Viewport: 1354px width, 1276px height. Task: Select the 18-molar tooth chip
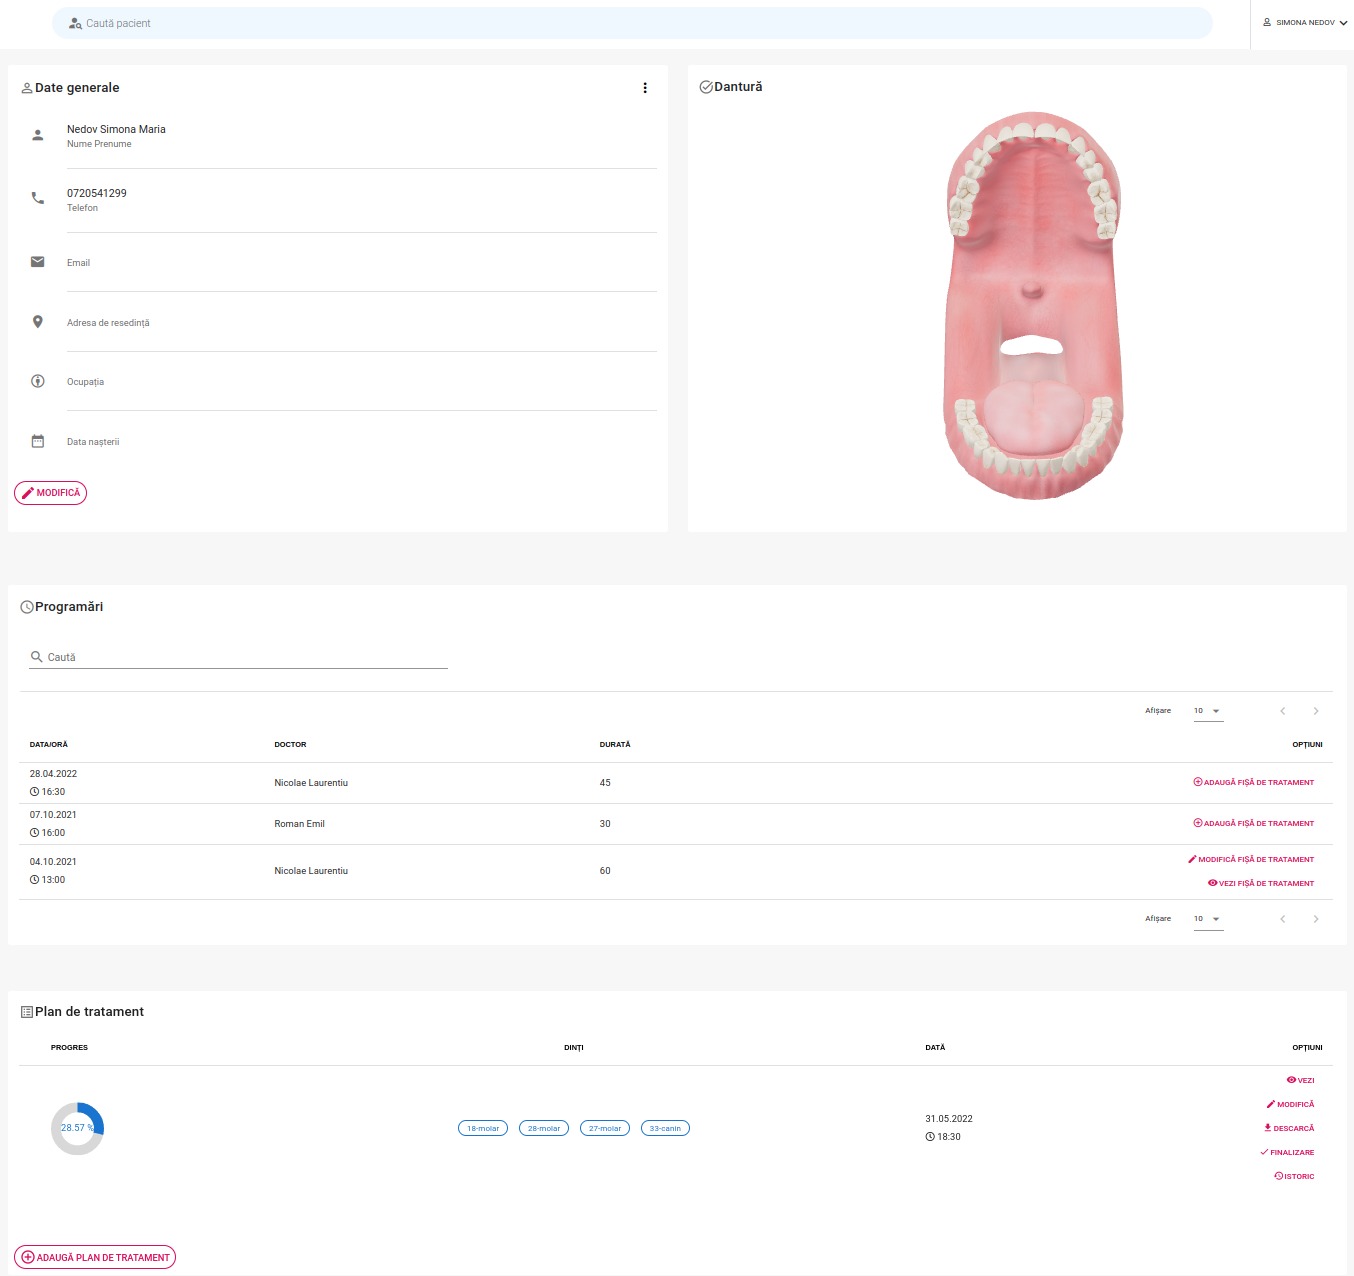(483, 1128)
